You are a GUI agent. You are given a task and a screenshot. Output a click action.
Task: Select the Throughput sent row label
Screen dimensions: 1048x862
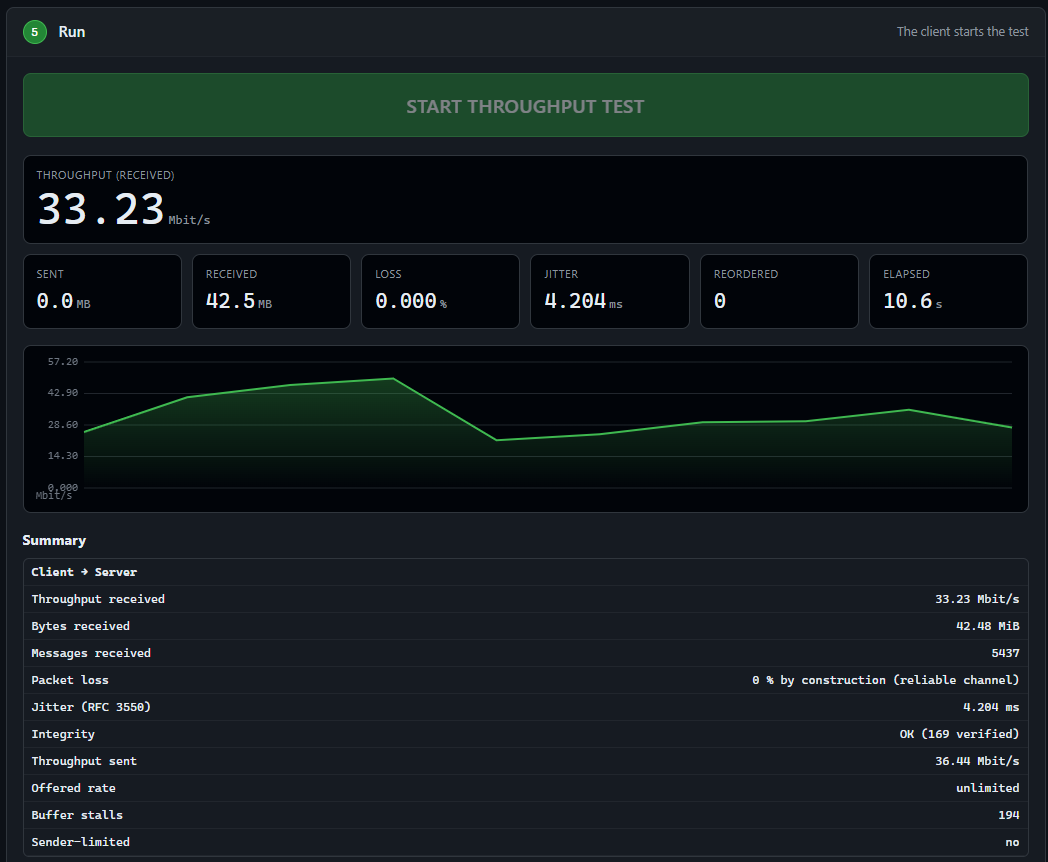click(84, 761)
